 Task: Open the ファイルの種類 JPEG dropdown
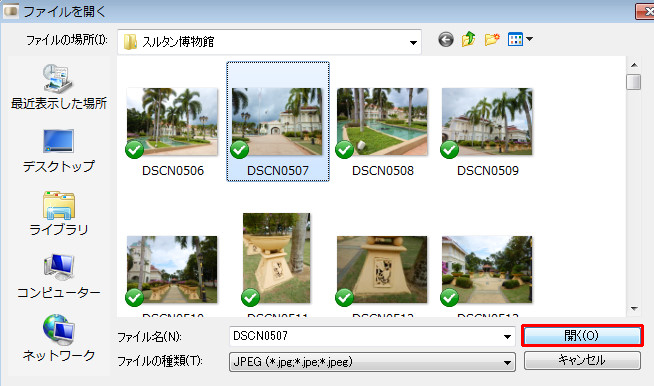[372, 362]
